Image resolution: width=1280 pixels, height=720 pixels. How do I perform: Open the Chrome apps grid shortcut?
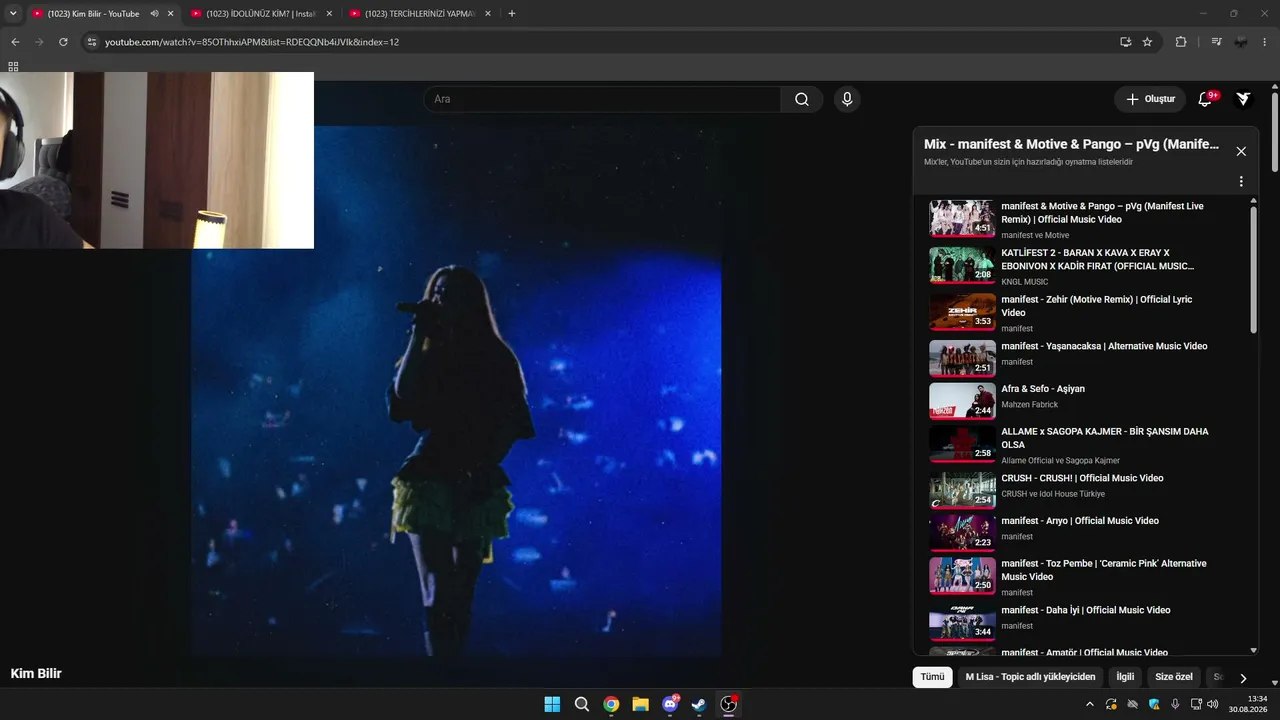click(13, 67)
